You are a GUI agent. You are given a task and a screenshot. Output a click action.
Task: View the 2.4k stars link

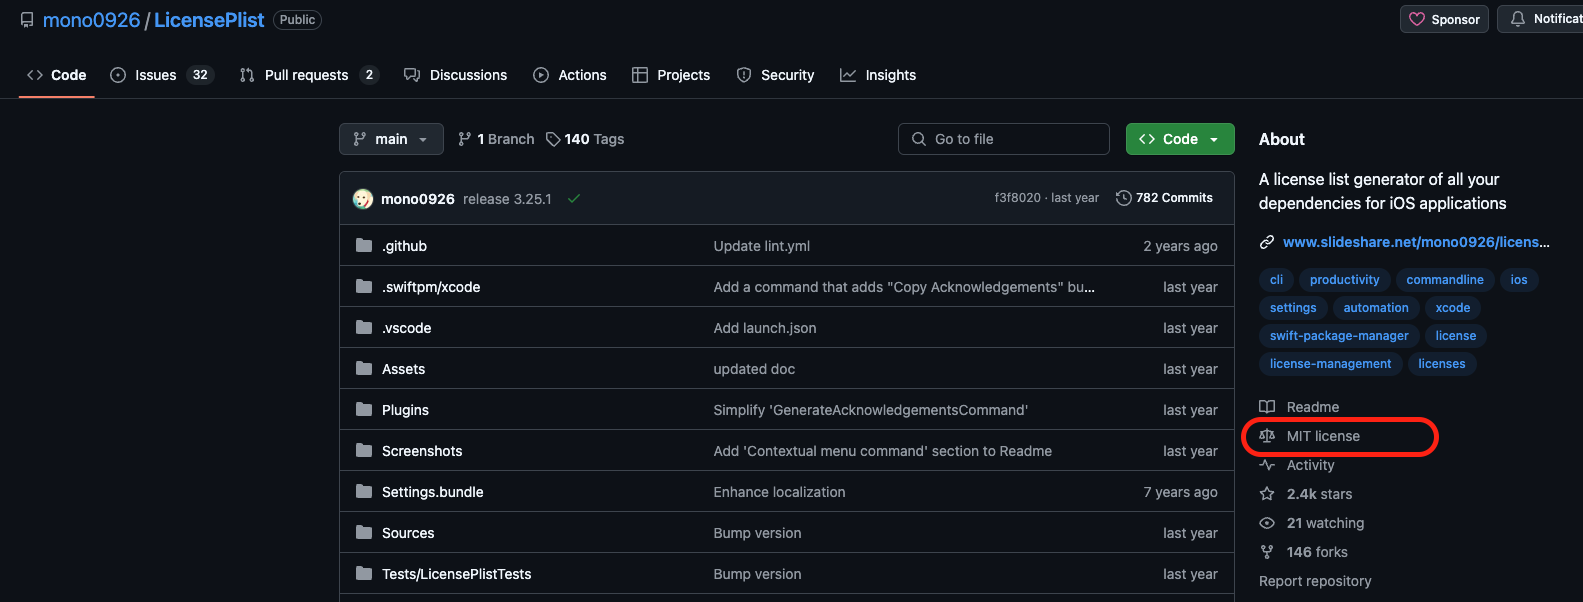pyautogui.click(x=1306, y=494)
